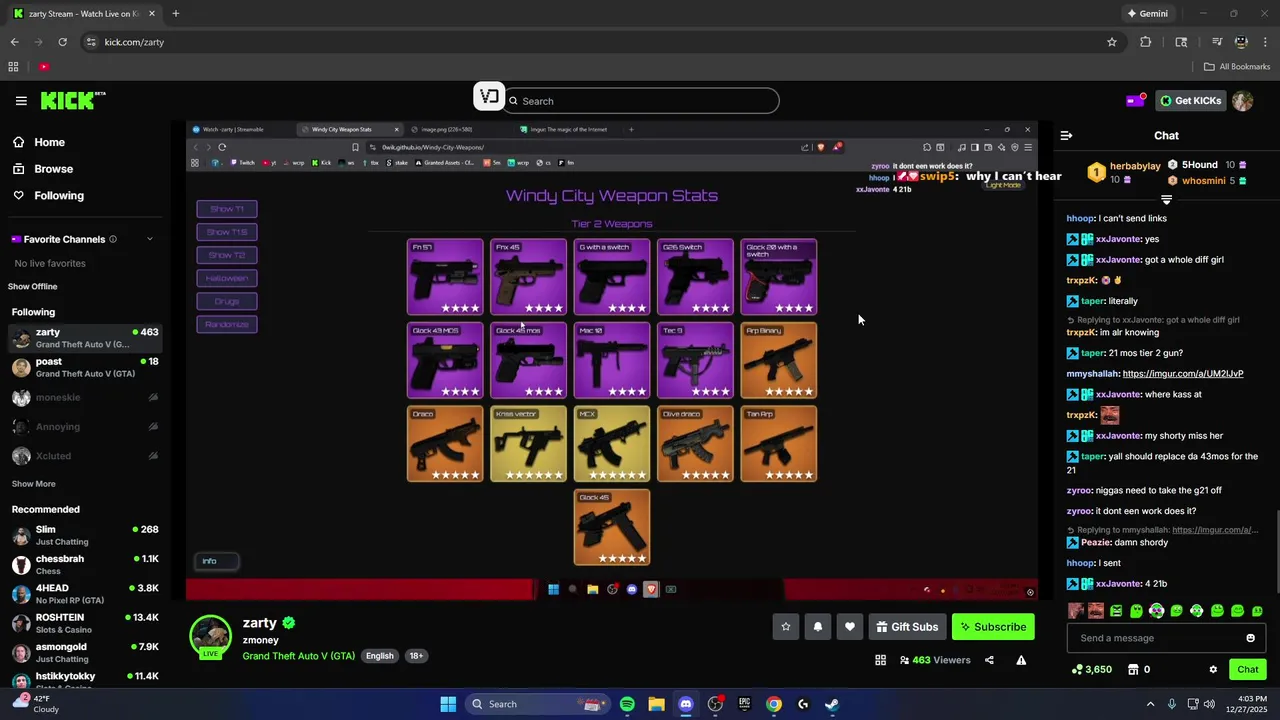Open the emoji picker in message box

point(1250,638)
